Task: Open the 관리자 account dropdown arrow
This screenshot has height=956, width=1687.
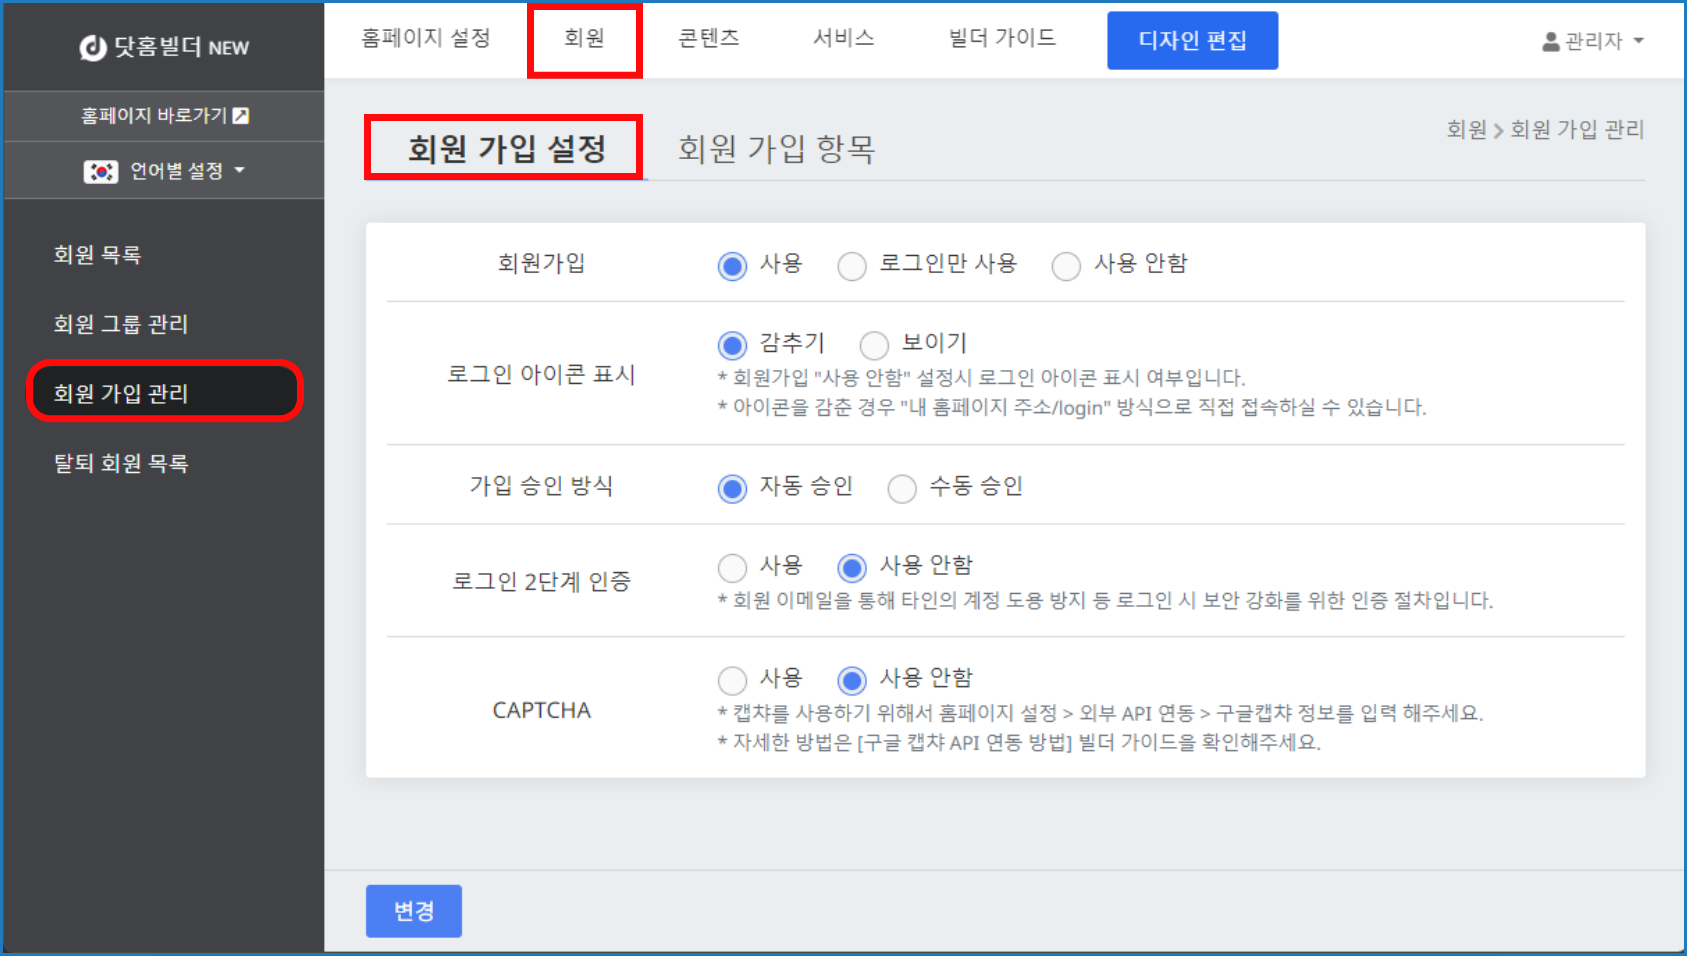Action: pyautogui.click(x=1638, y=41)
